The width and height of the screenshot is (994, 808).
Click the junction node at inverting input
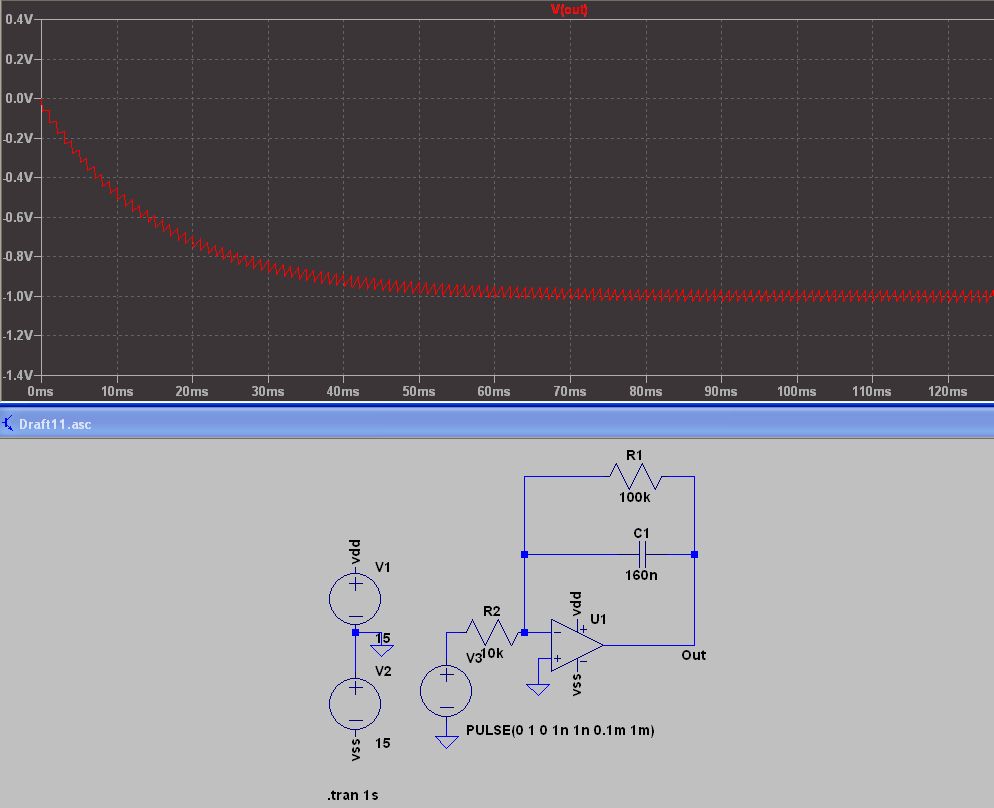click(524, 632)
